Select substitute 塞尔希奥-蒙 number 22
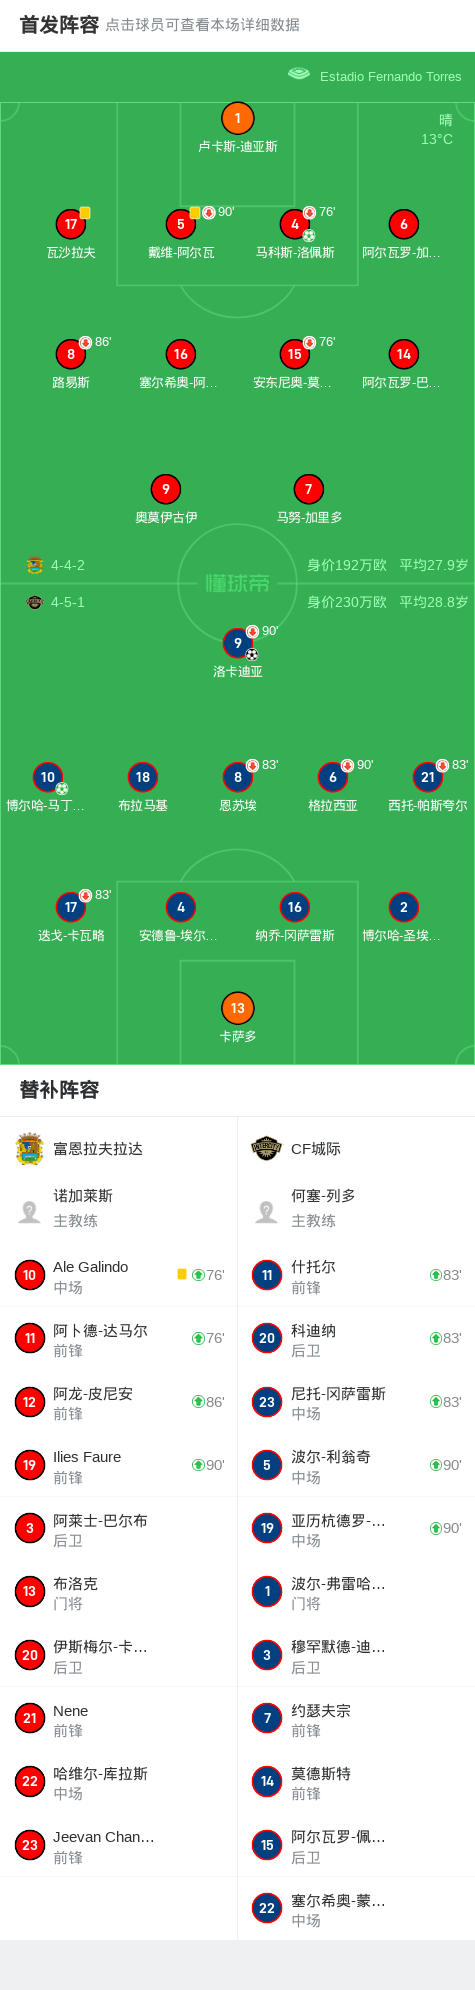 tap(356, 1910)
